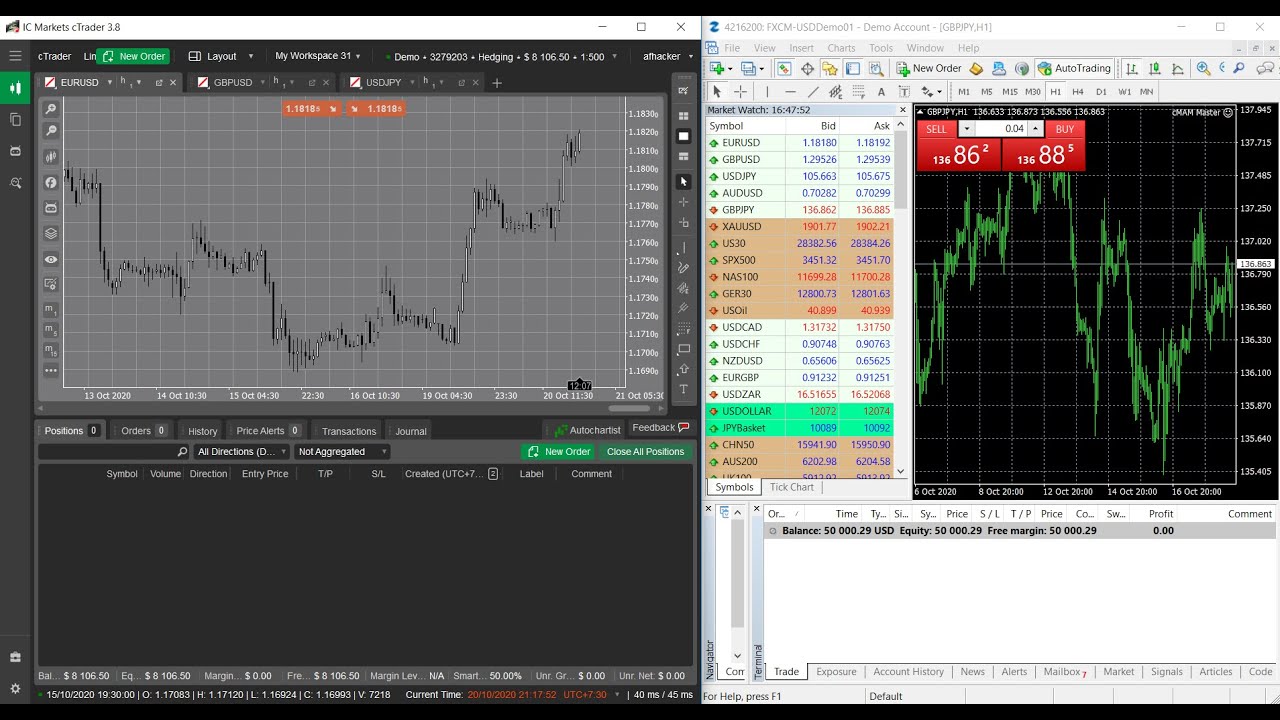This screenshot has height=720, width=1280.
Task: Select the text drawing tool in cTrader
Action: point(684,389)
